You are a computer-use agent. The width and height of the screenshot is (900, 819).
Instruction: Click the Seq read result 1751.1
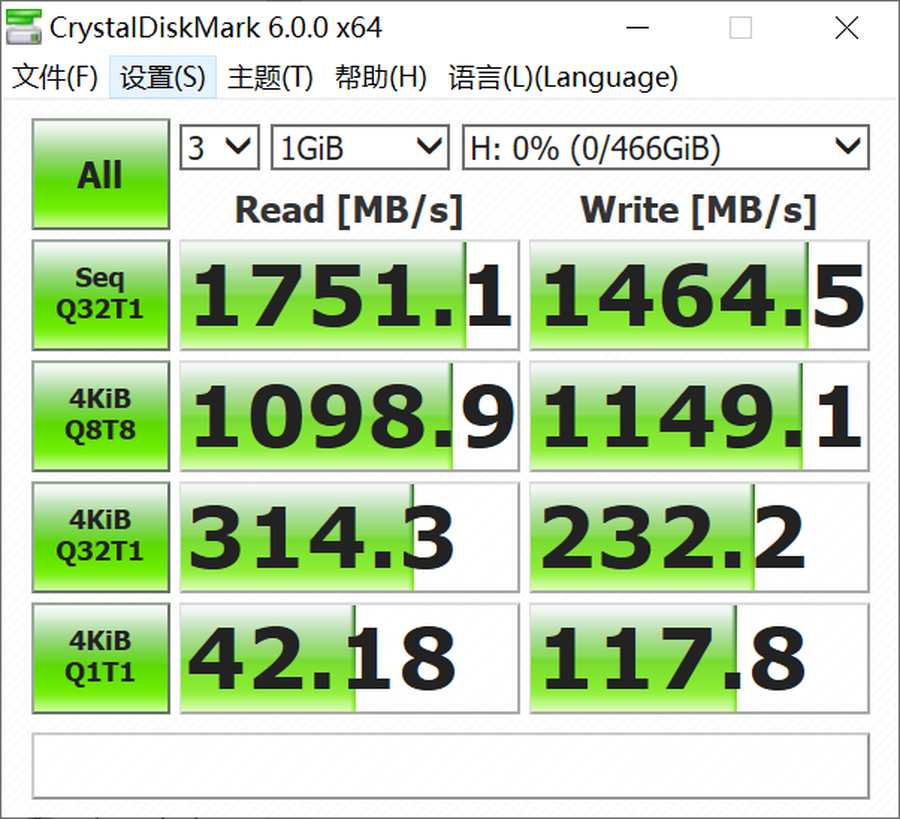(x=349, y=295)
